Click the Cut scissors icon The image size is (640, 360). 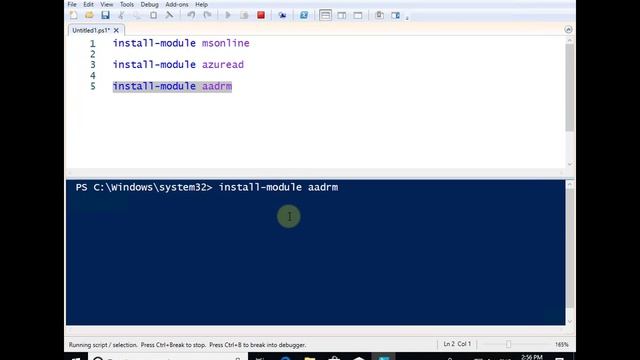pos(121,16)
